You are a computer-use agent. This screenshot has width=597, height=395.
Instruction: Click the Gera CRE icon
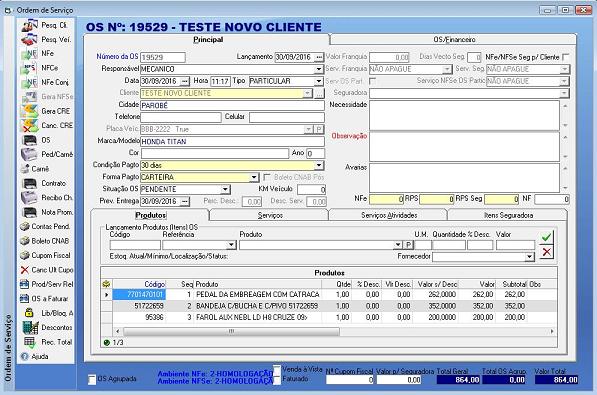point(29,111)
